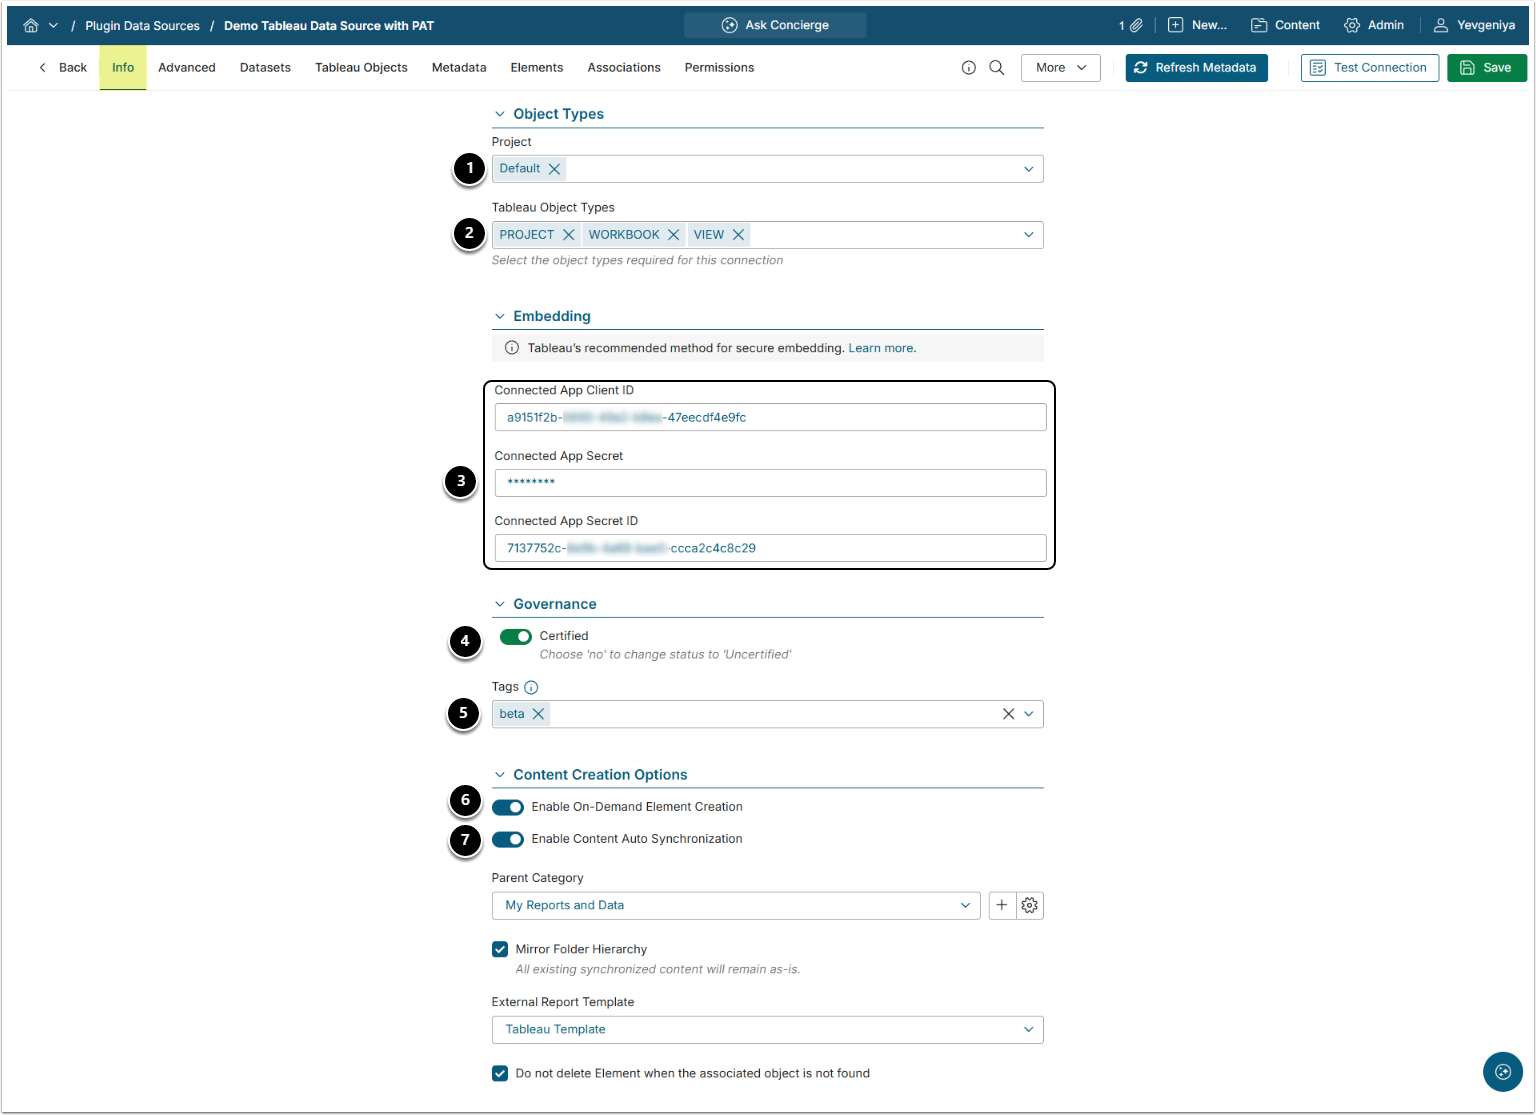Viewport: 1536px width, 1115px height.
Task: Remove the beta tag chip
Action: click(538, 714)
